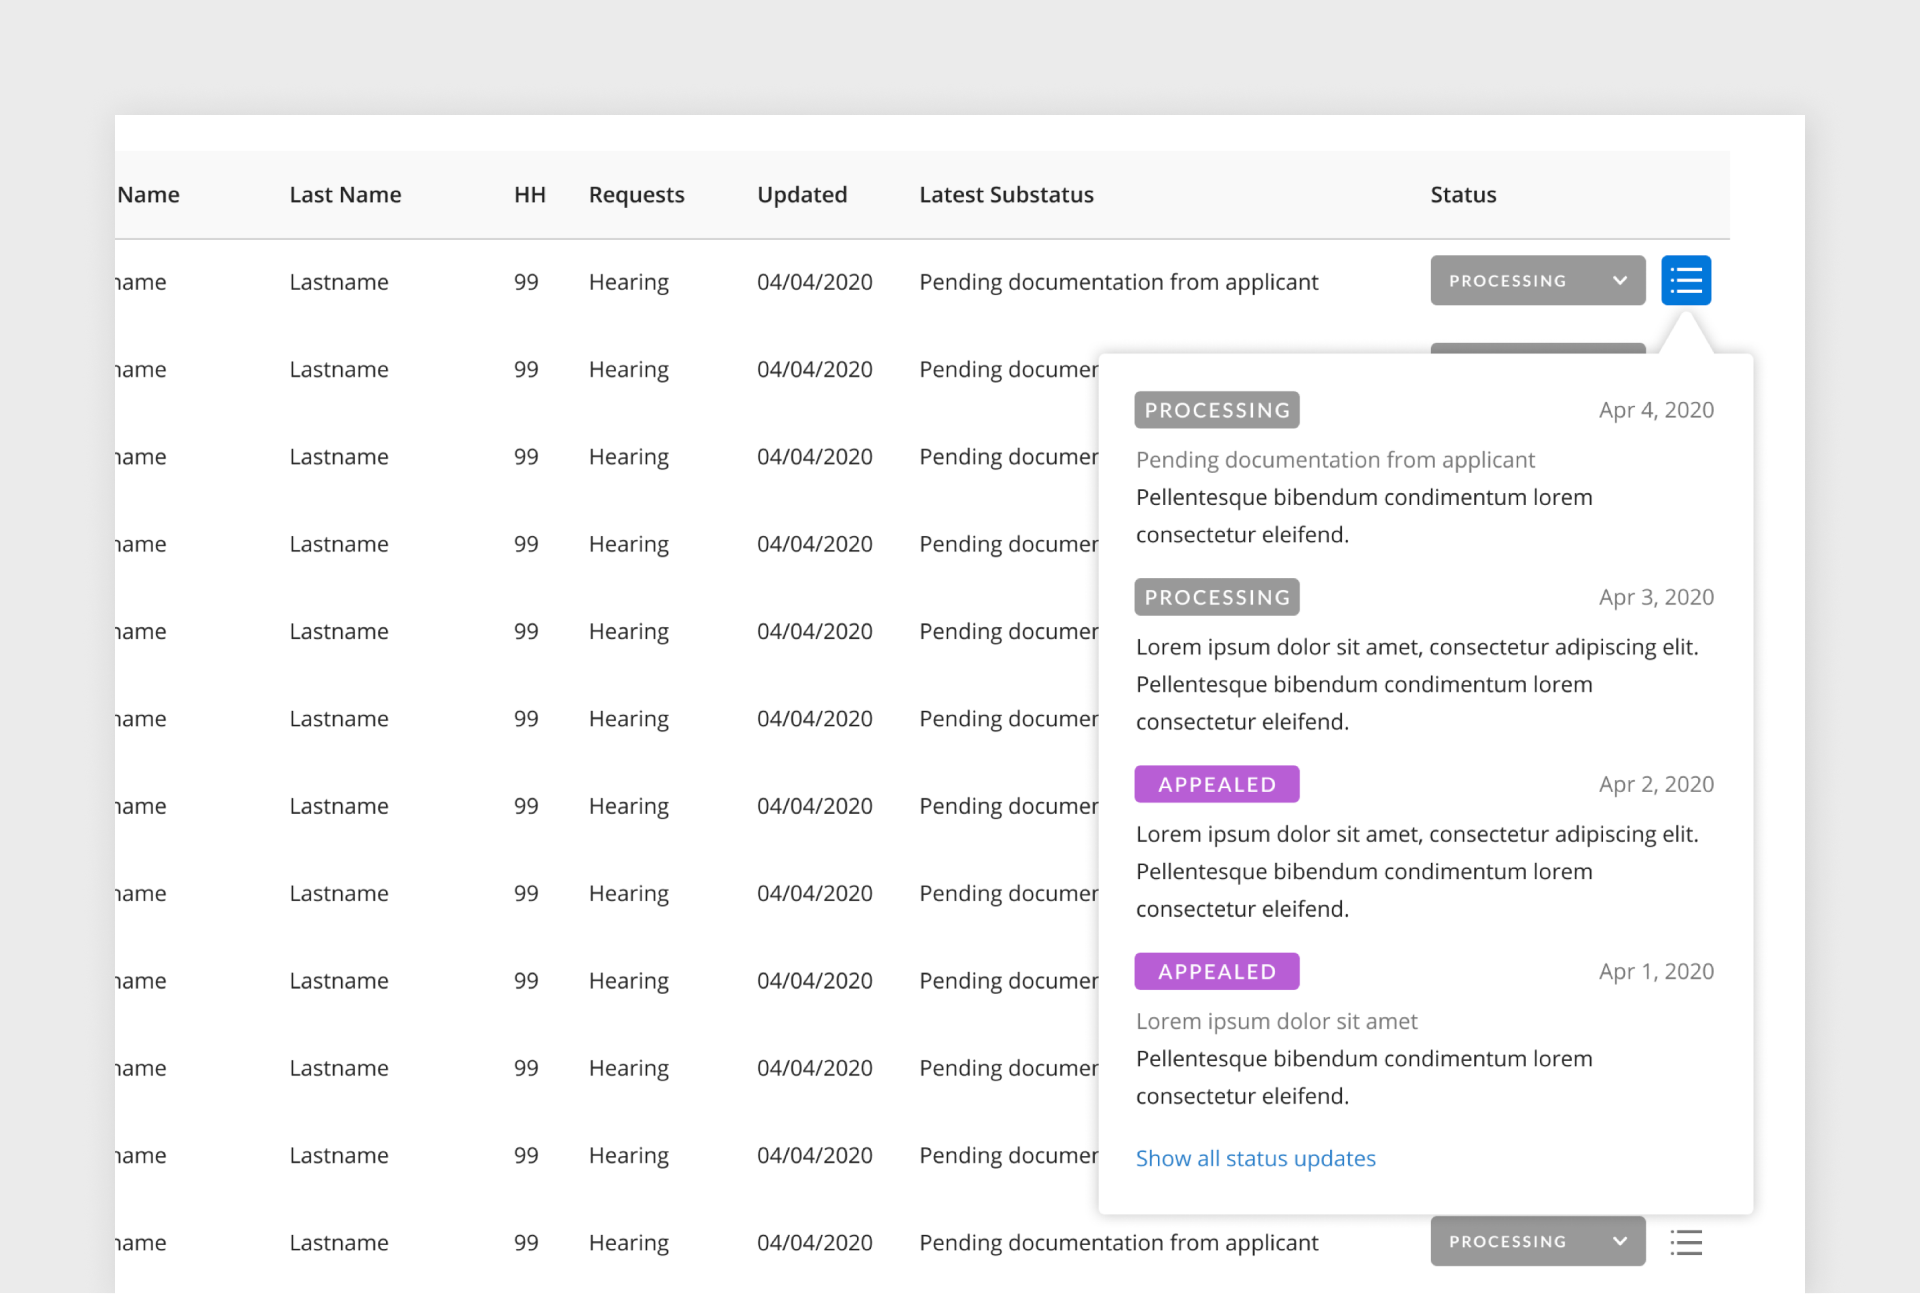This screenshot has width=1920, height=1294.
Task: Click the Apr 3, 2020 date in popup
Action: (x=1656, y=597)
